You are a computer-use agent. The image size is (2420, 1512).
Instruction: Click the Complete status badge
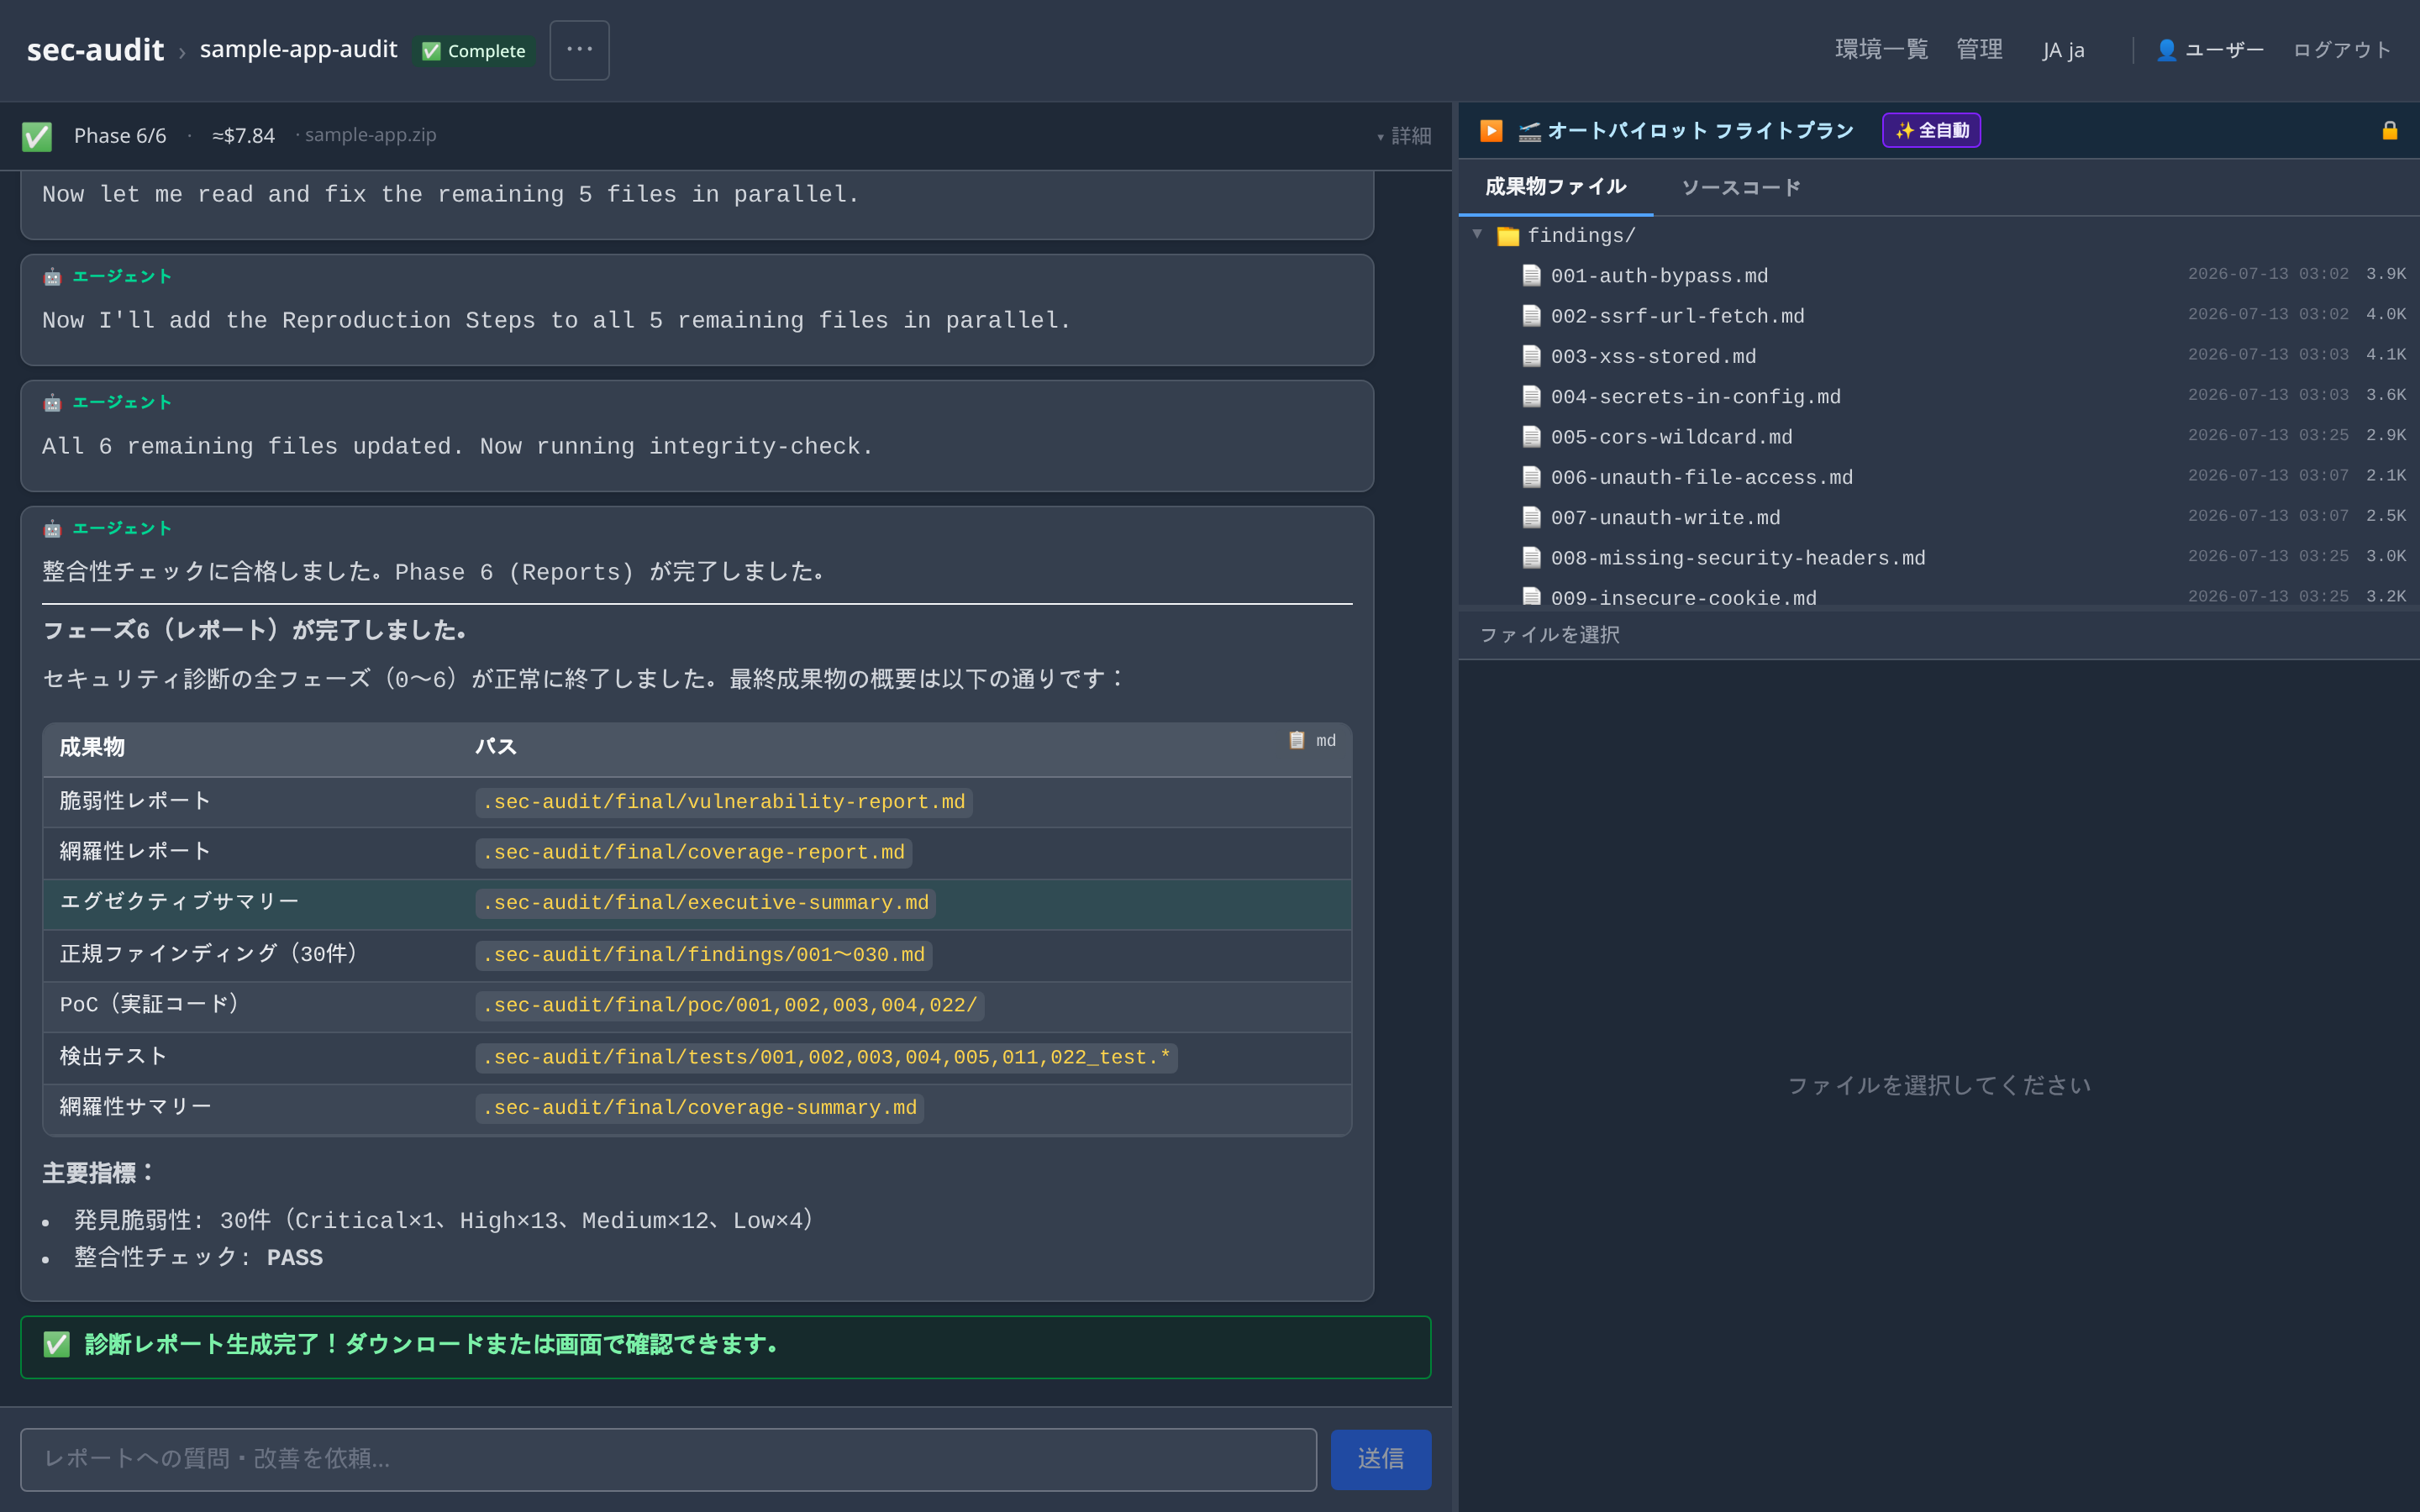474,51
